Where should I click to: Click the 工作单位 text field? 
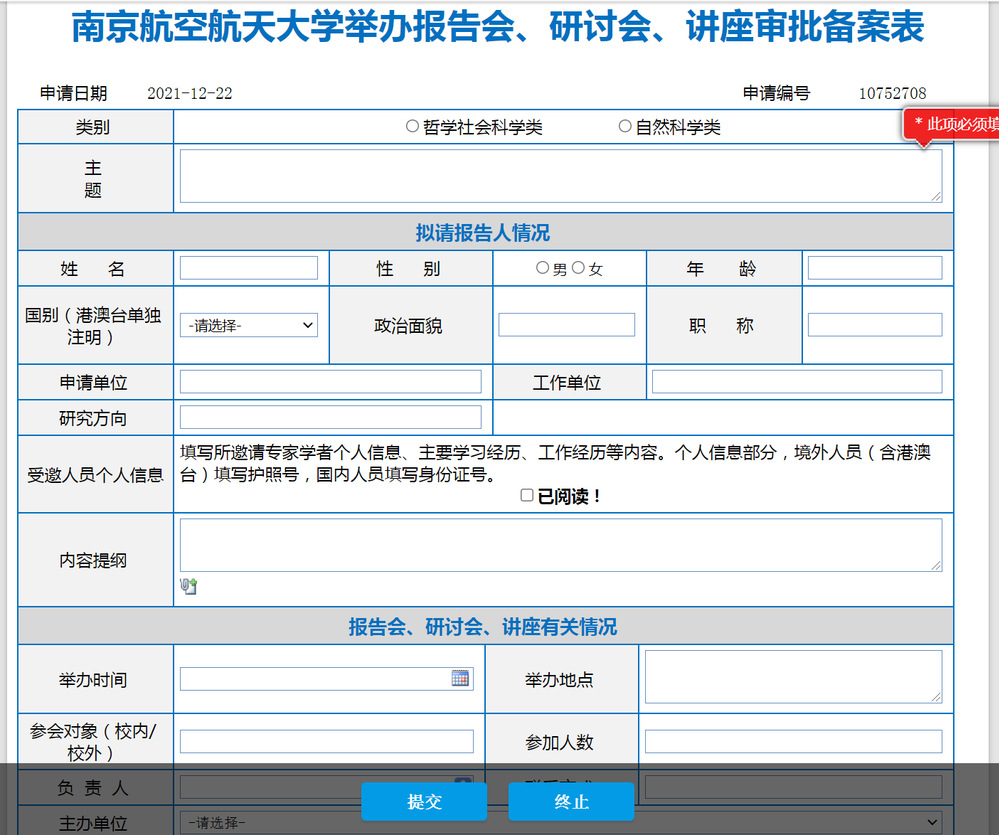tap(797, 382)
